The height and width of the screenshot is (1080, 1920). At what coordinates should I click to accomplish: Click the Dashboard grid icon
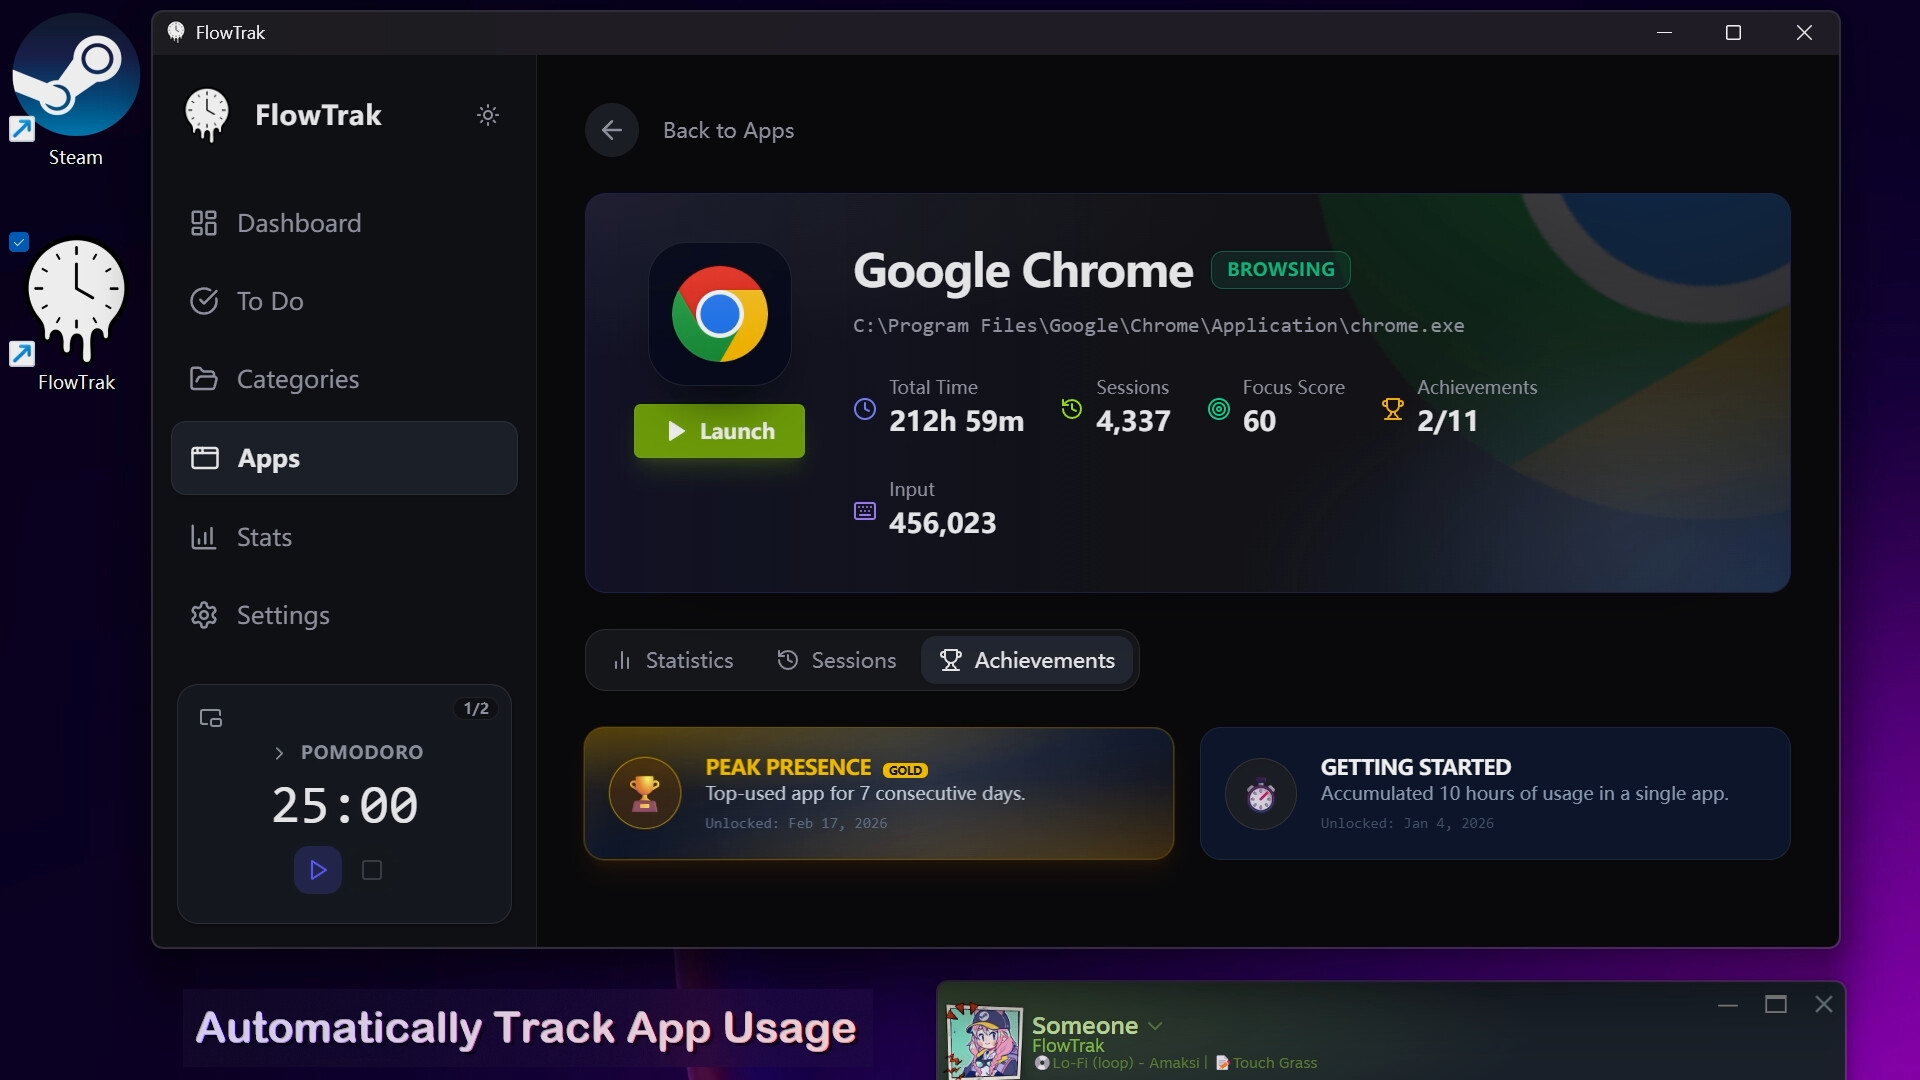click(204, 223)
